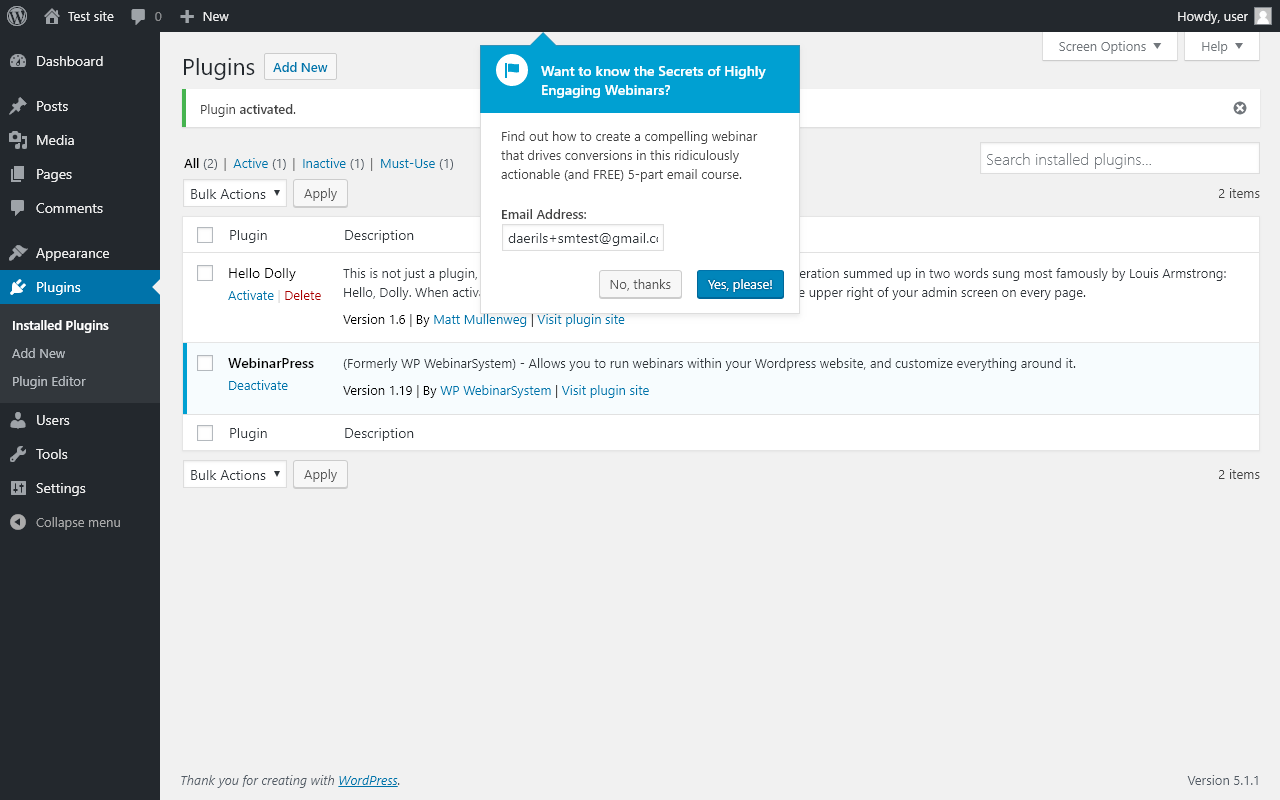Click the Dashboard gauge icon in sidebar

click(18, 61)
